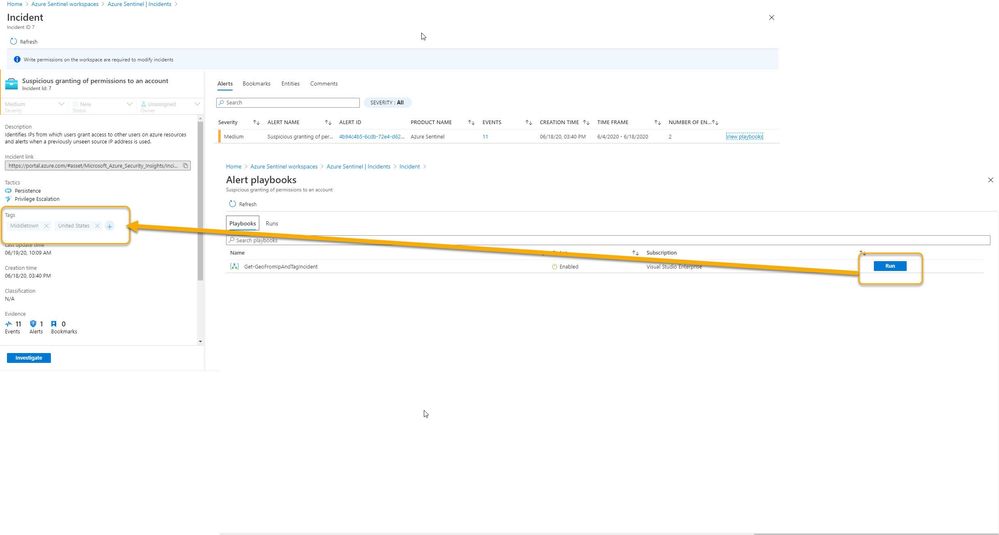Go to Home in top breadcrumb

[x=14, y=4]
